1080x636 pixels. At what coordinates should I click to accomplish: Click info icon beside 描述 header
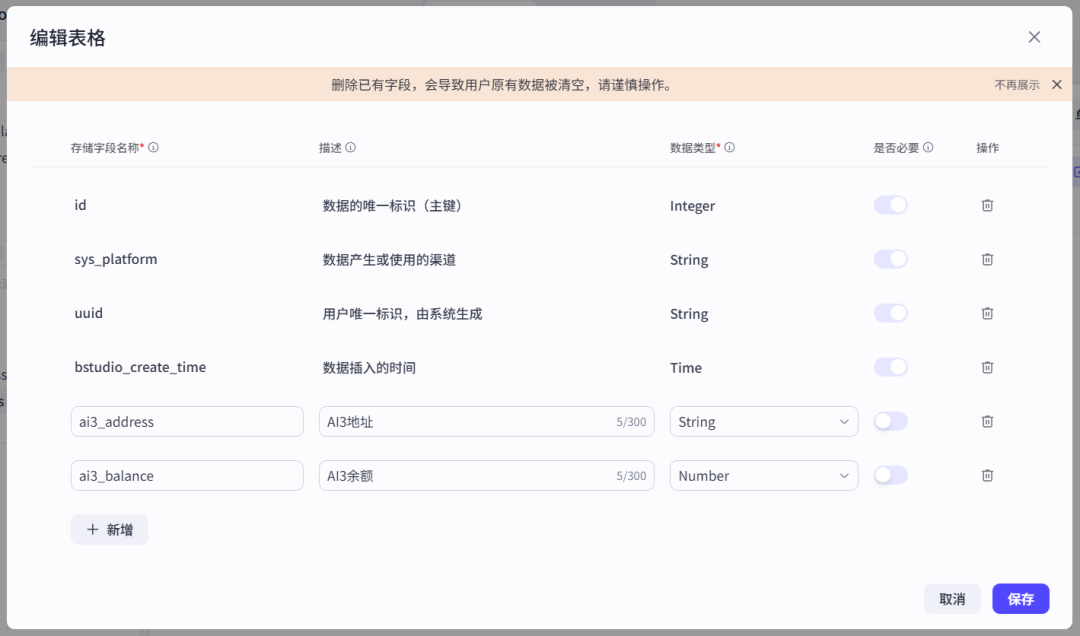pos(351,147)
